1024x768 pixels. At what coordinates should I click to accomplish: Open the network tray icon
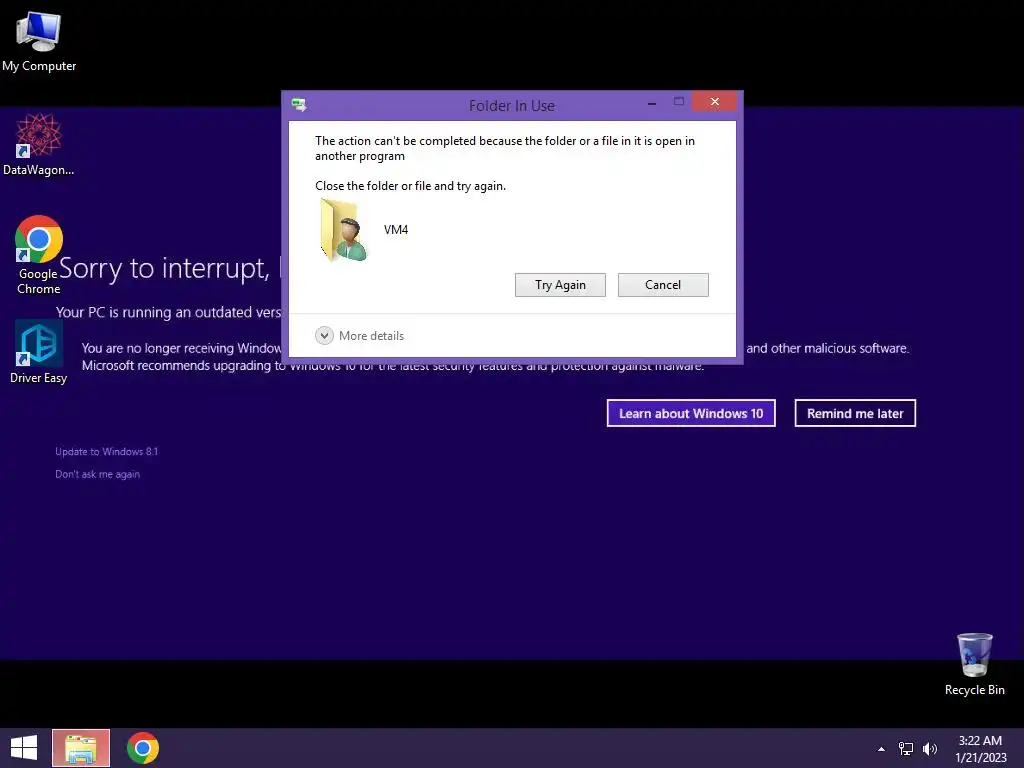click(906, 749)
